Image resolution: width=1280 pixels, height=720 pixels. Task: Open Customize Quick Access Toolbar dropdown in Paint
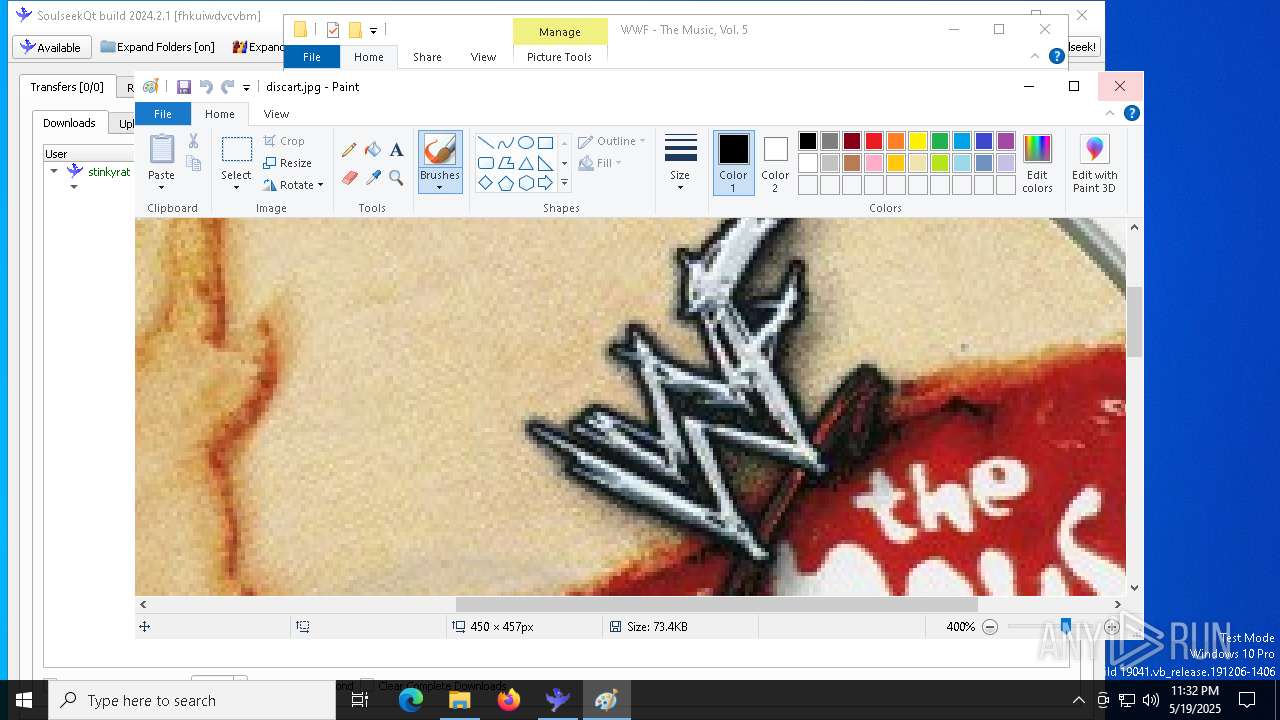(x=247, y=88)
